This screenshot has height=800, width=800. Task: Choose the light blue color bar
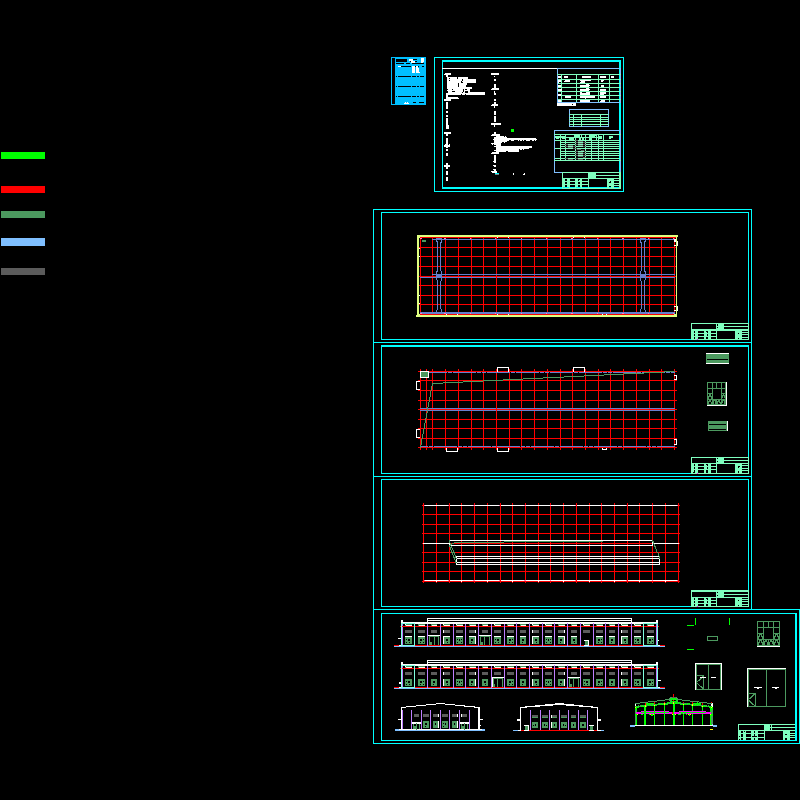tap(23, 242)
